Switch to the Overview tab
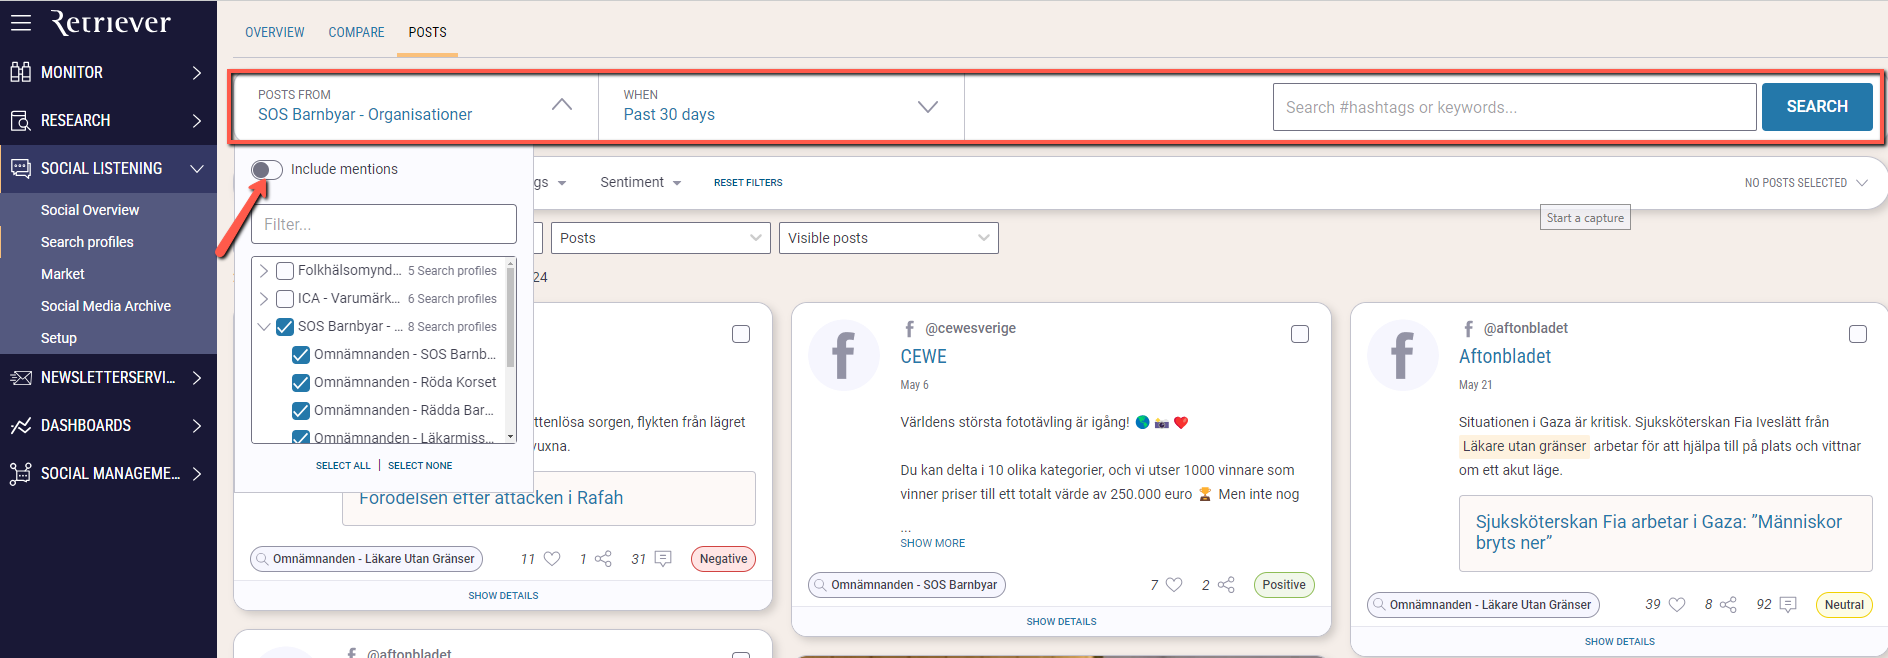The height and width of the screenshot is (658, 1888). click(x=275, y=32)
